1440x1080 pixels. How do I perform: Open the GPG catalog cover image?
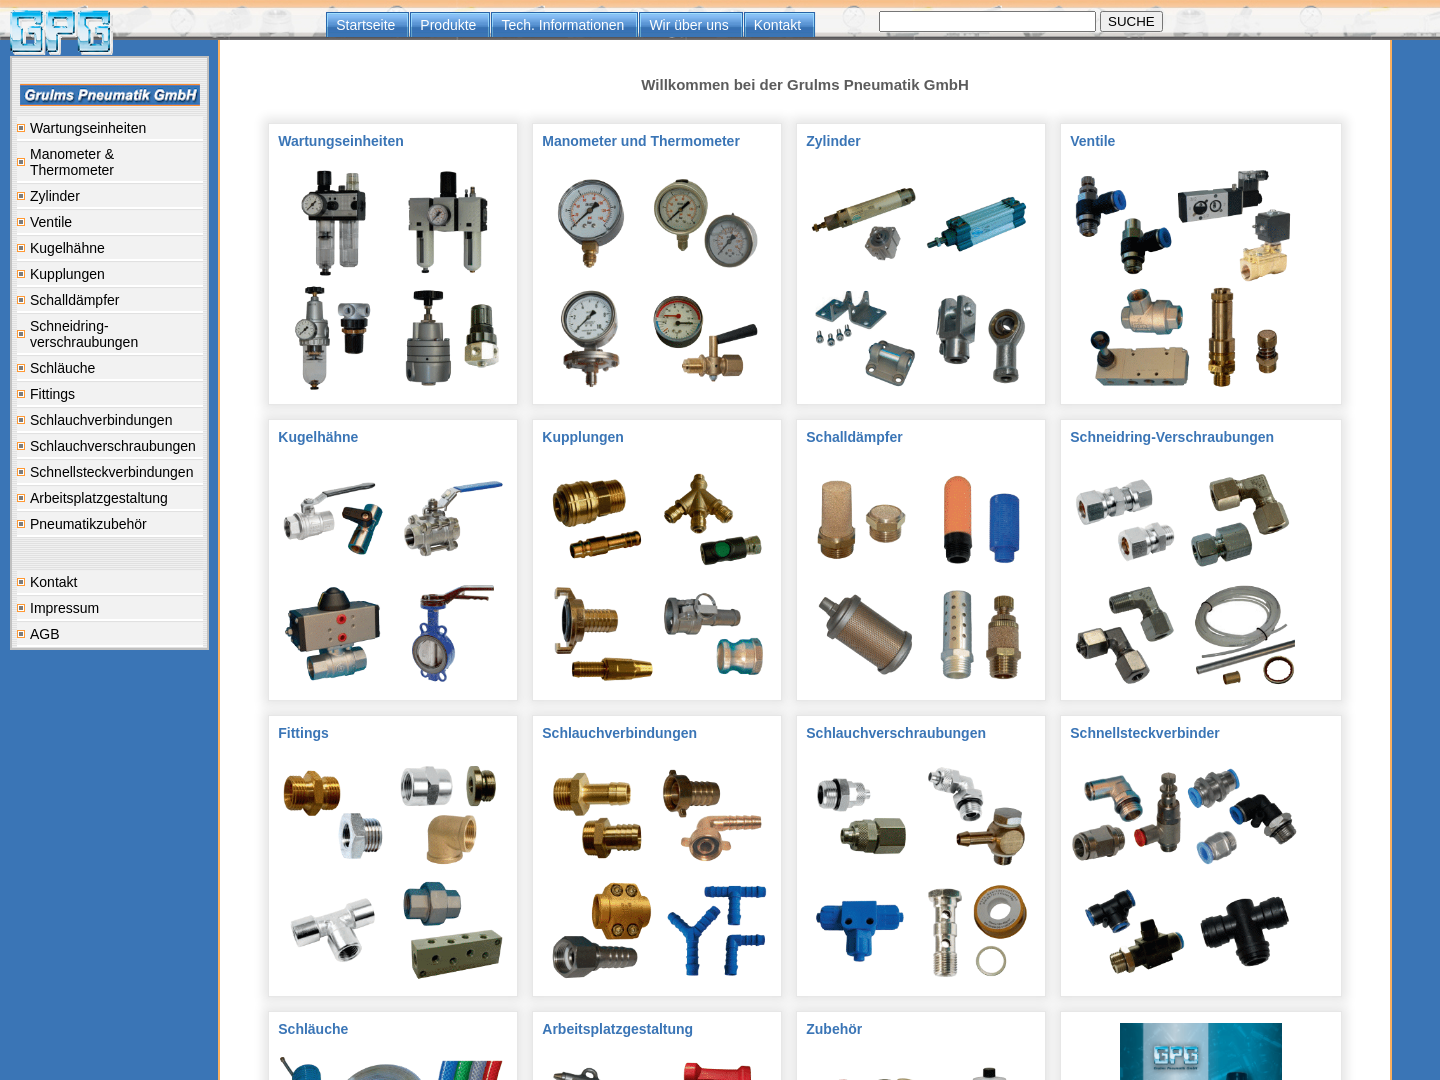(x=1201, y=1051)
